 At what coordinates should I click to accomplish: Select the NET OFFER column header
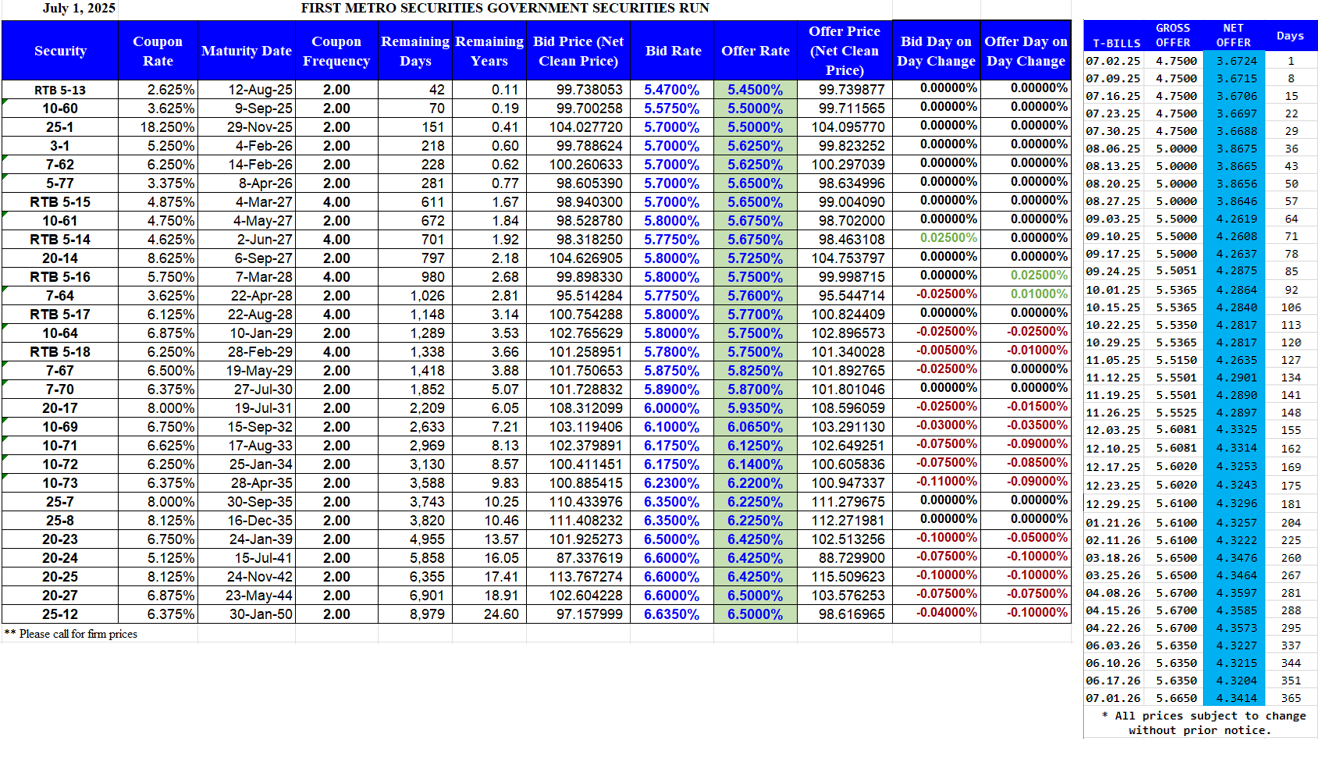[x=1232, y=35]
